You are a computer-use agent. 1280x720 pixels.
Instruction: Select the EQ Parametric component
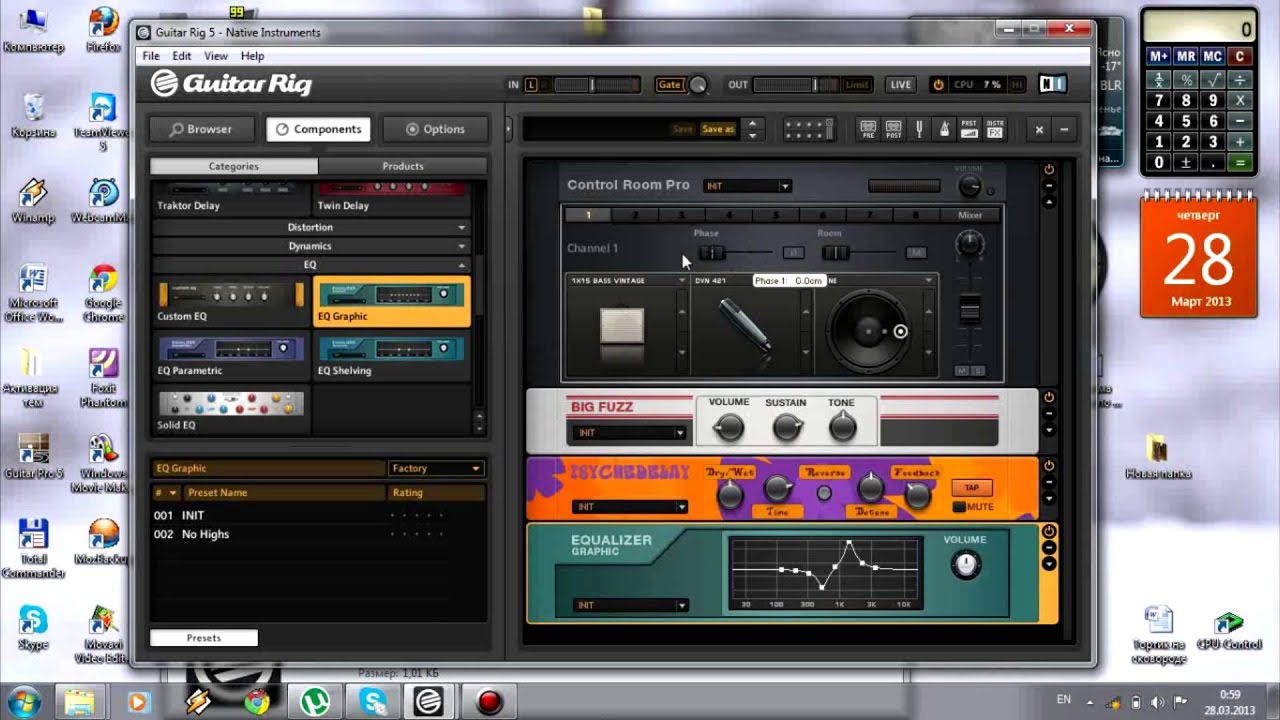tap(231, 355)
